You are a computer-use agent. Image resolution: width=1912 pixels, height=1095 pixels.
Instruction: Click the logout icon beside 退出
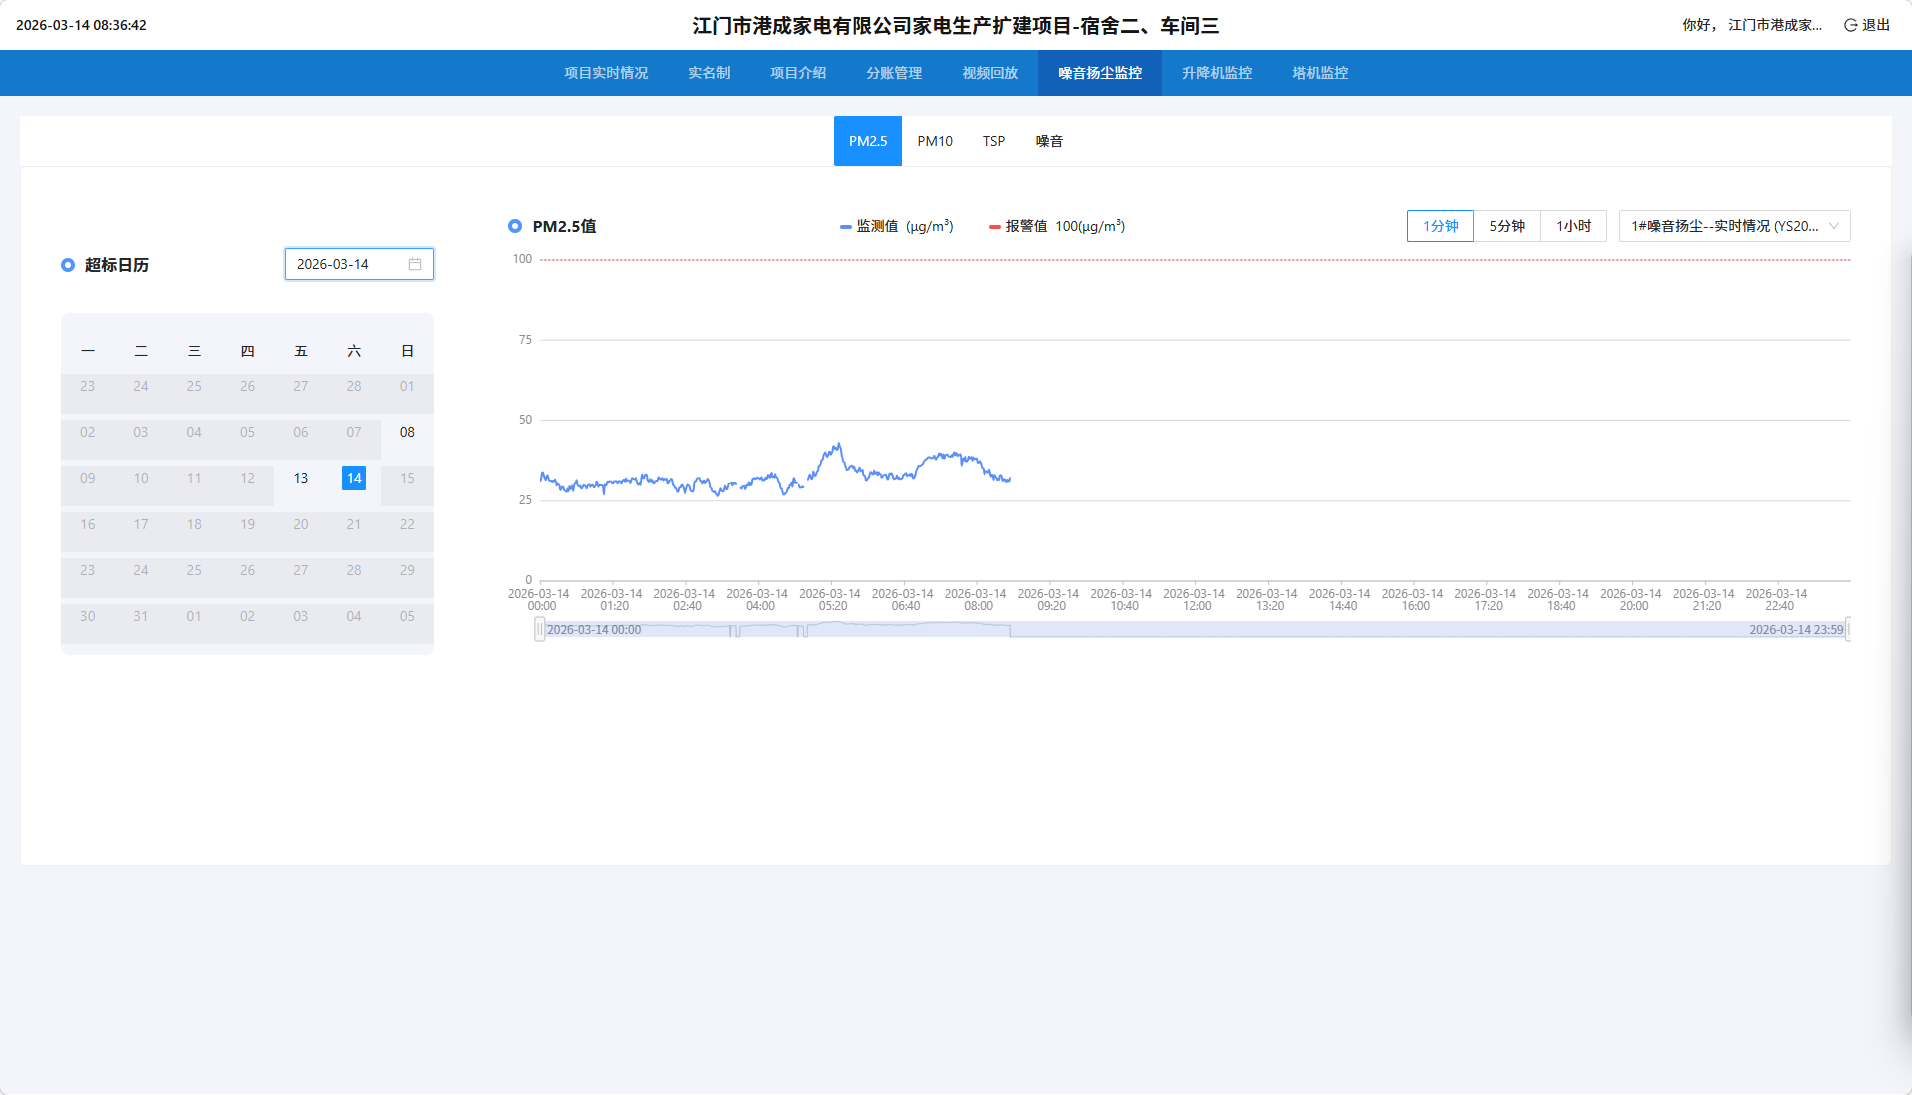coord(1850,25)
